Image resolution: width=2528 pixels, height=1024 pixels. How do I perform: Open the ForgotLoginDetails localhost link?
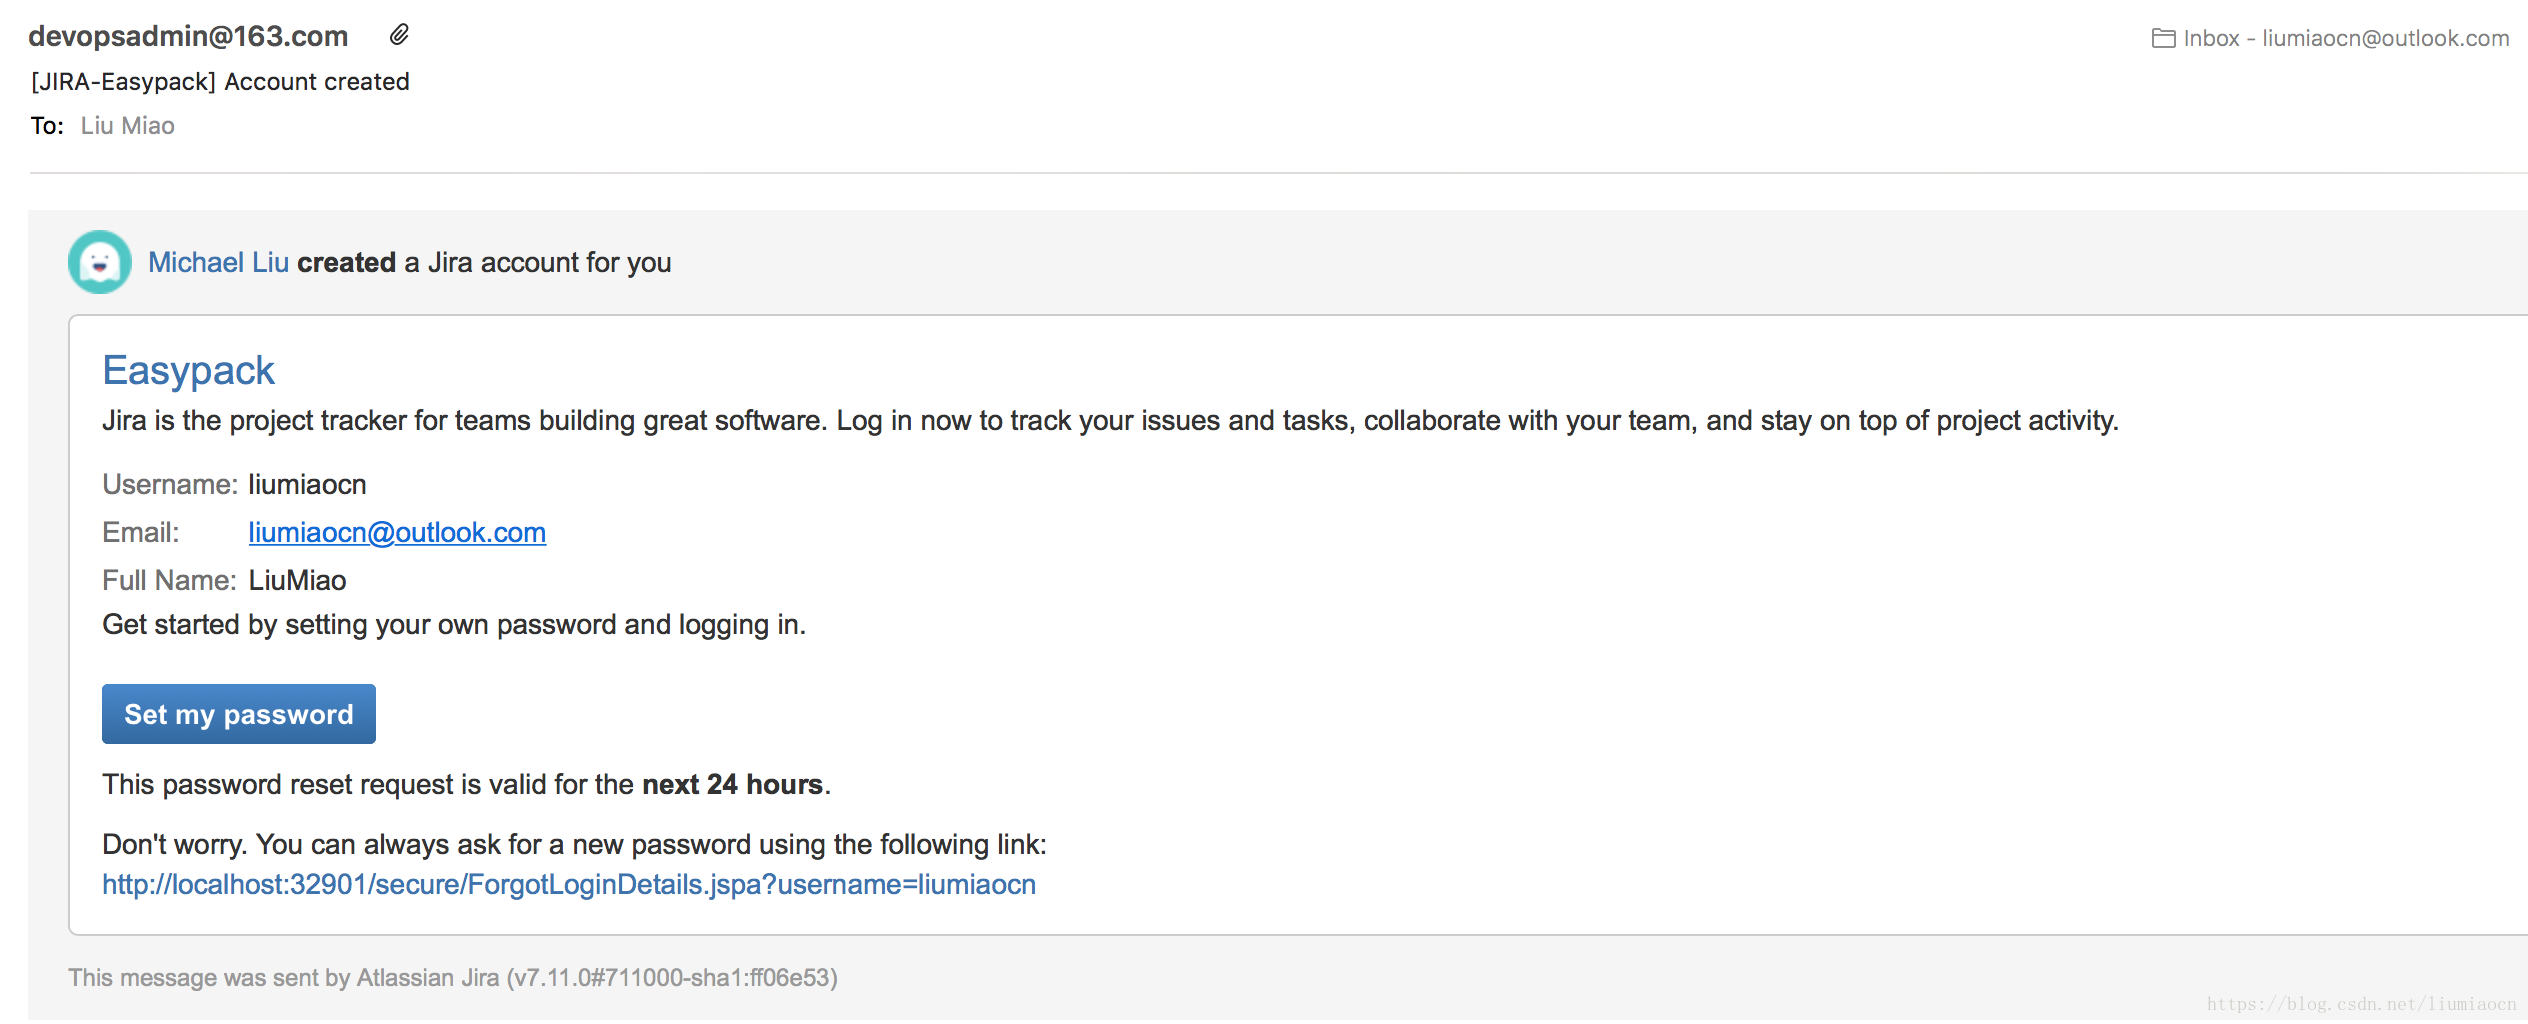click(569, 884)
